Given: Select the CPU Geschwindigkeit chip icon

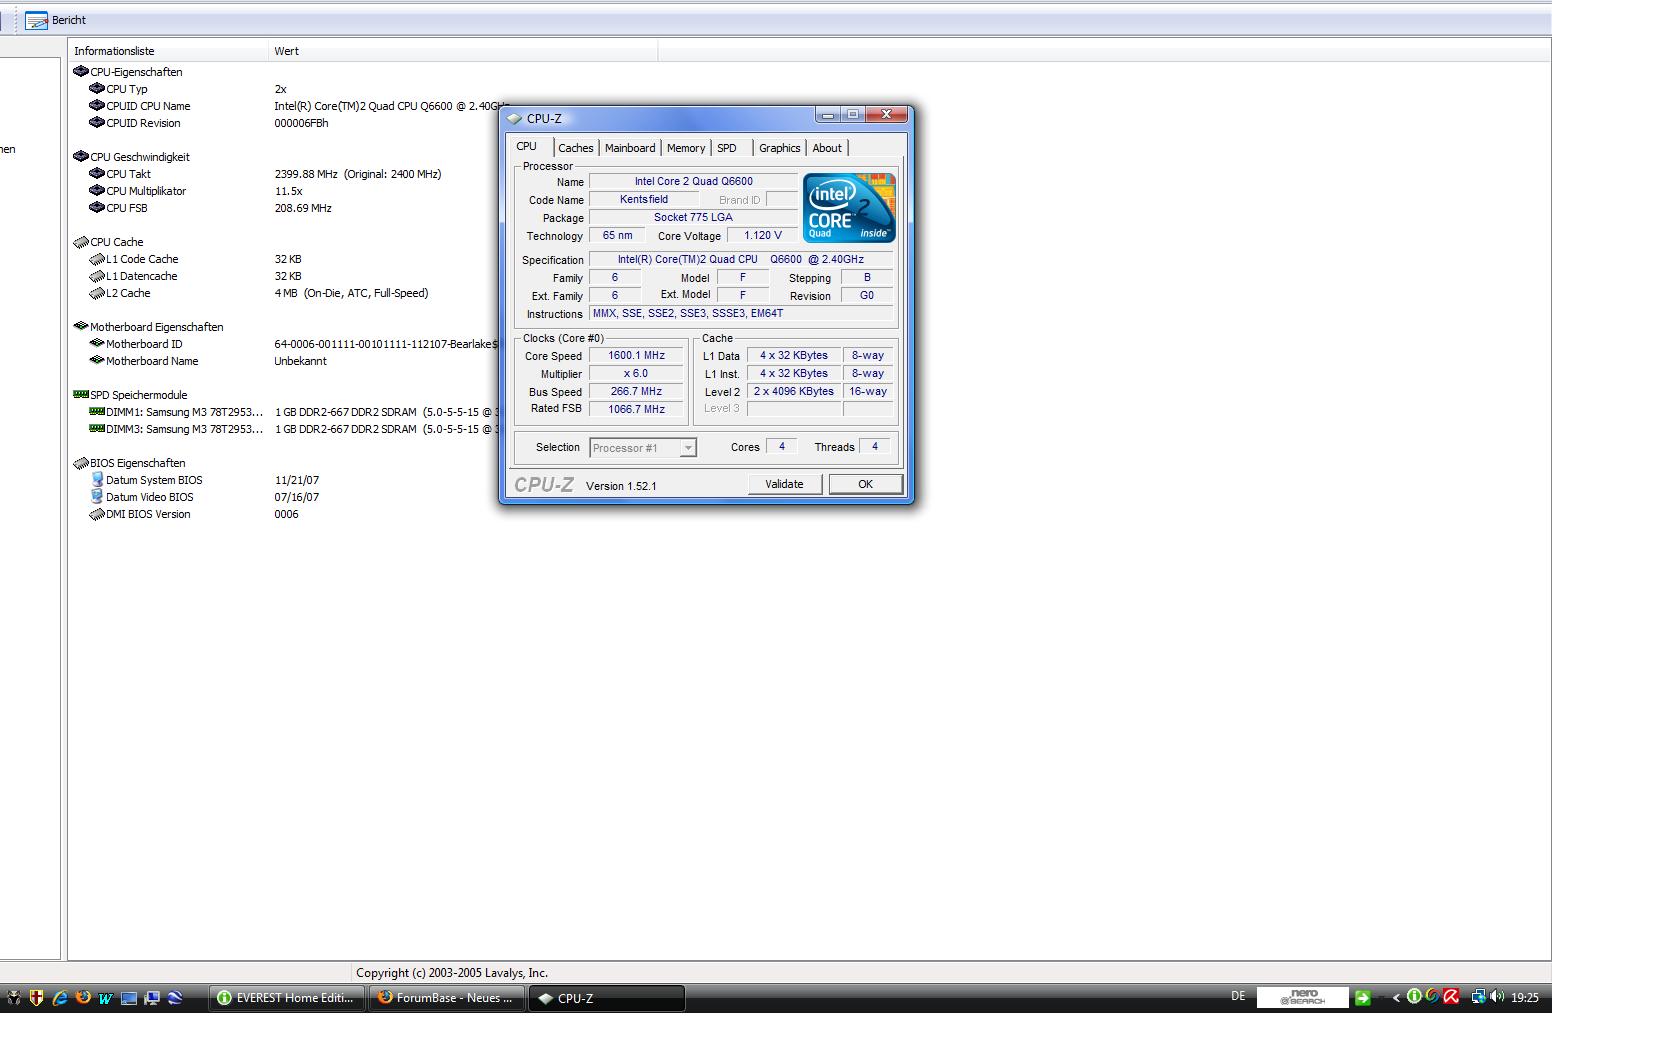Looking at the screenshot, I should coord(81,157).
